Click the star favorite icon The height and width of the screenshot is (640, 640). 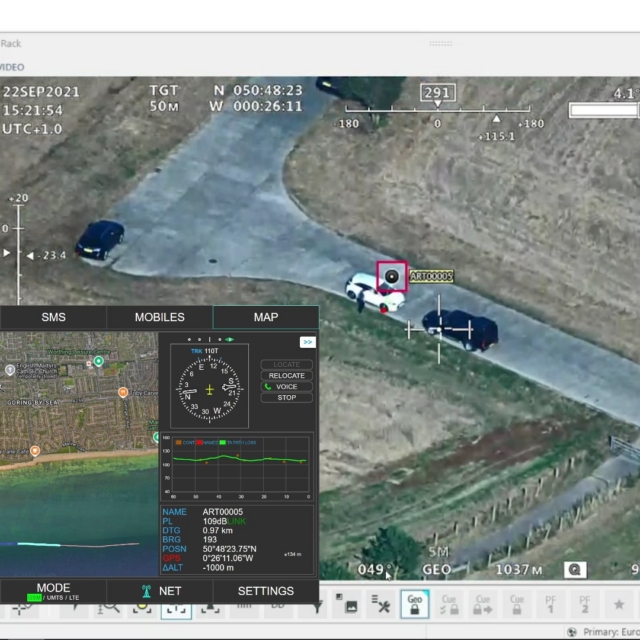pos(619,604)
